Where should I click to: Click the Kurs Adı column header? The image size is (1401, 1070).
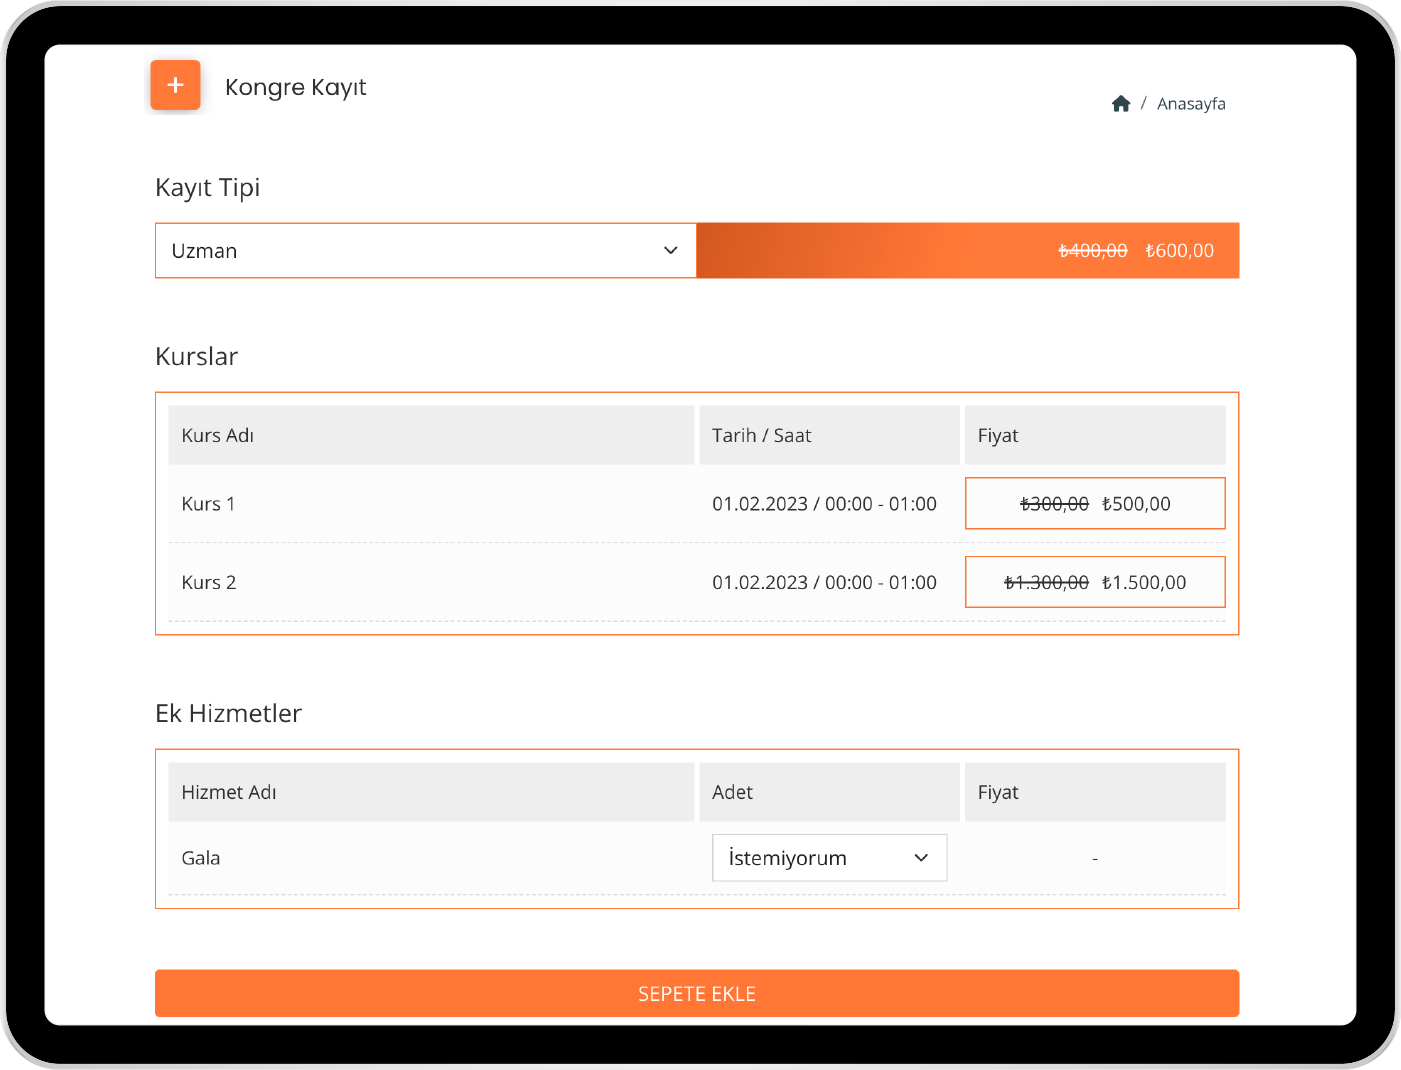coord(431,435)
